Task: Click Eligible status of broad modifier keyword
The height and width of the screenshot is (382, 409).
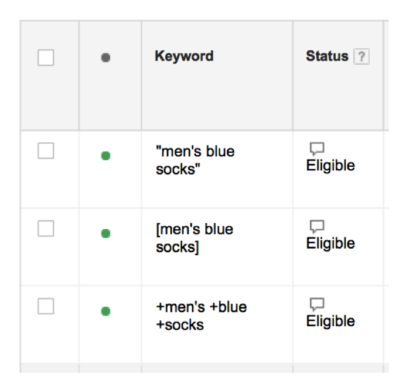Action: point(331,321)
